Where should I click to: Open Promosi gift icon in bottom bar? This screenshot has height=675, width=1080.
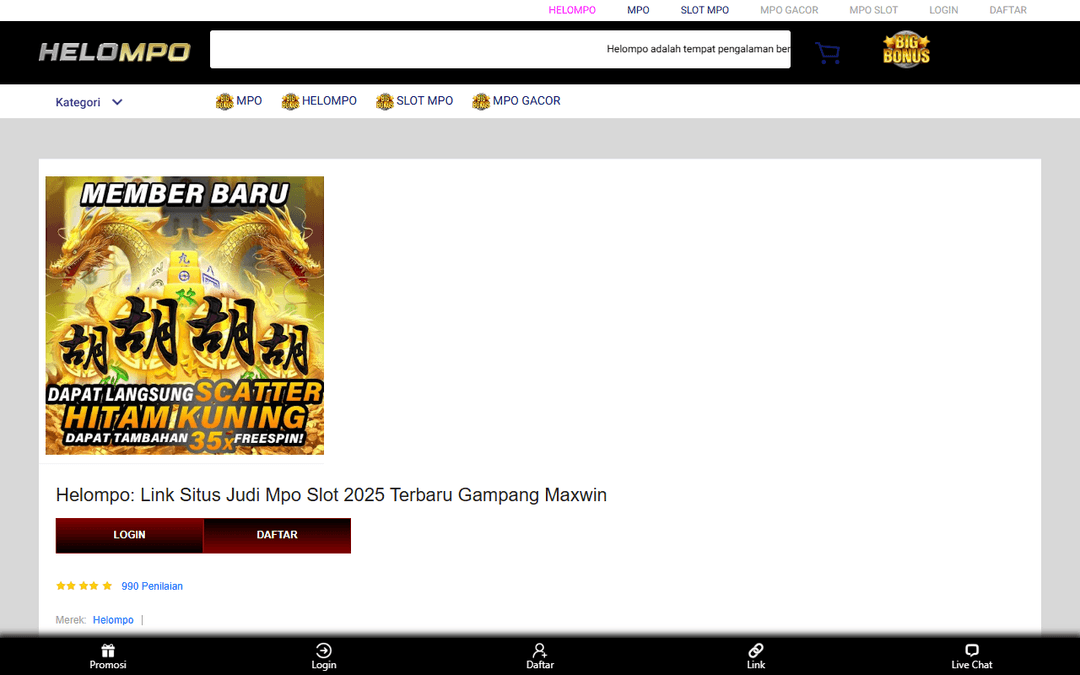(x=107, y=650)
